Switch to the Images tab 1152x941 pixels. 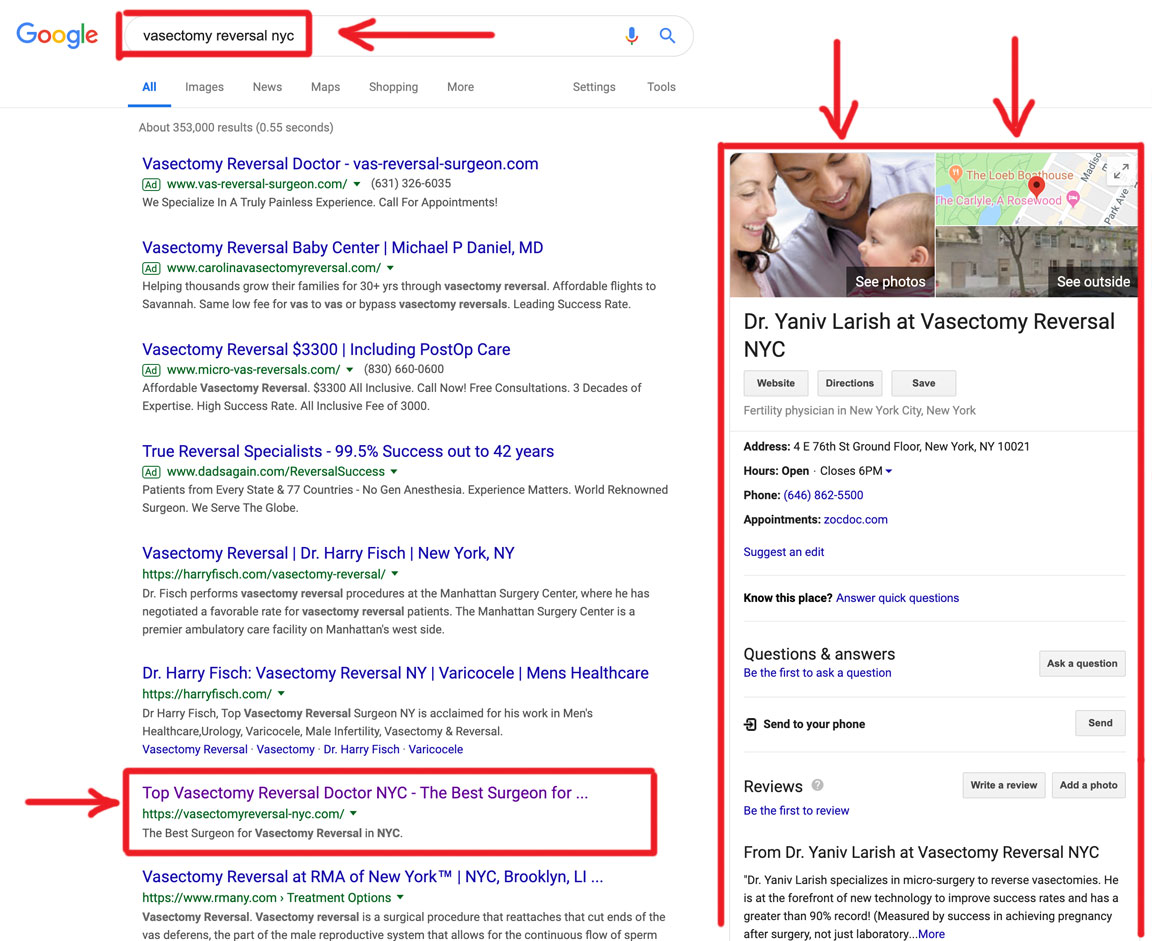[x=204, y=87]
